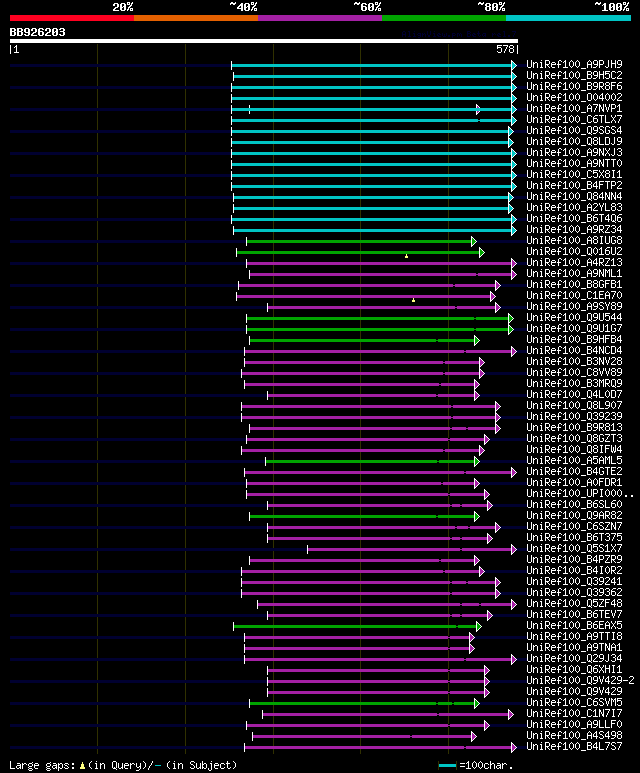640x773 pixels.
Task: Click the purple ~60% identity legend bar
Action: tap(320, 18)
